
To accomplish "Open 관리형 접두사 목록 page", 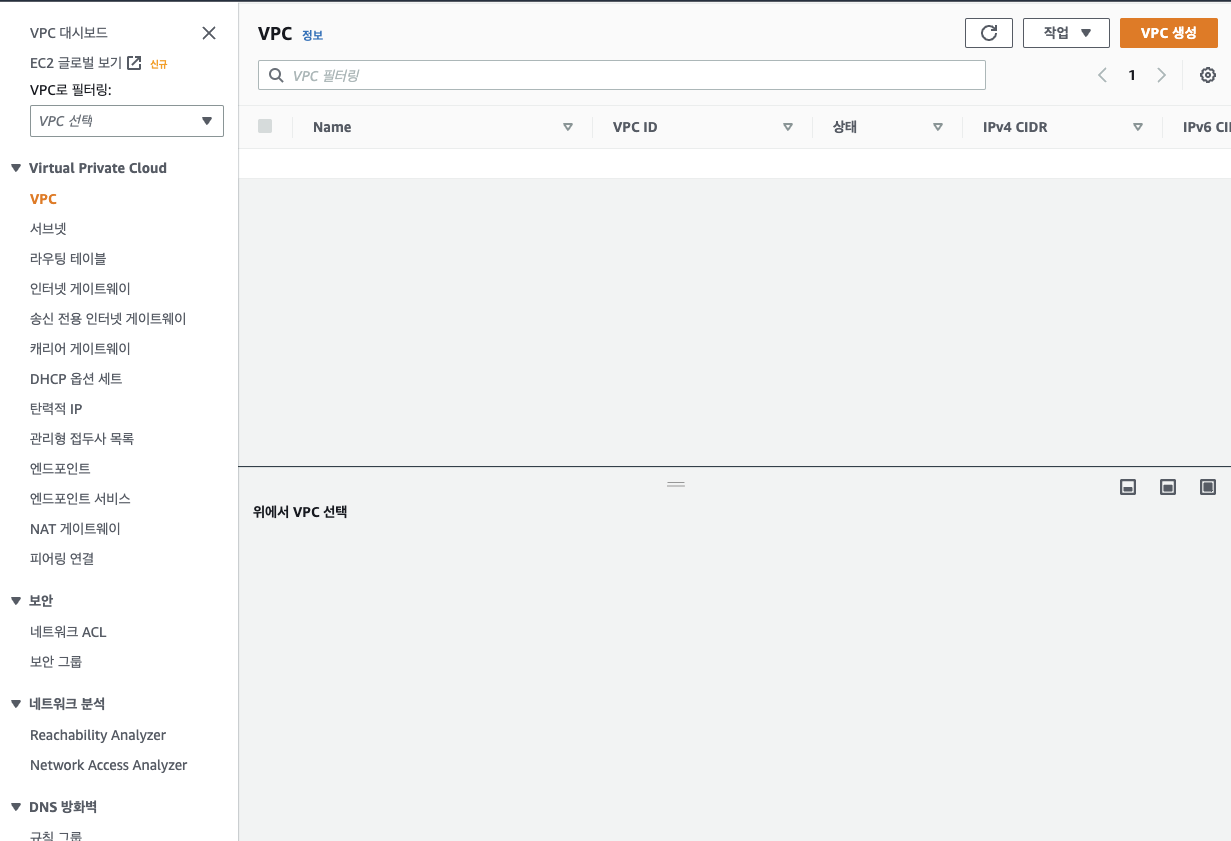I will (82, 439).
